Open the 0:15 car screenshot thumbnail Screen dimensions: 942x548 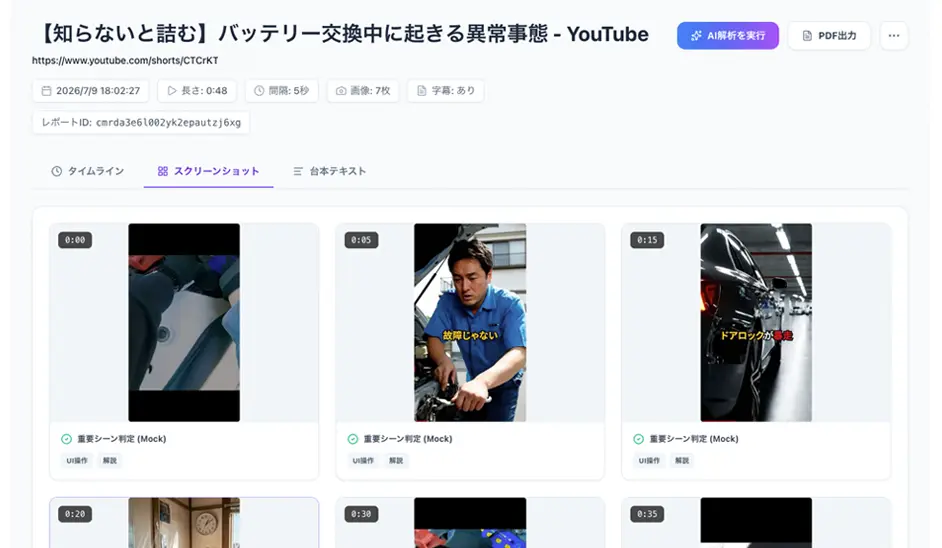(x=756, y=323)
